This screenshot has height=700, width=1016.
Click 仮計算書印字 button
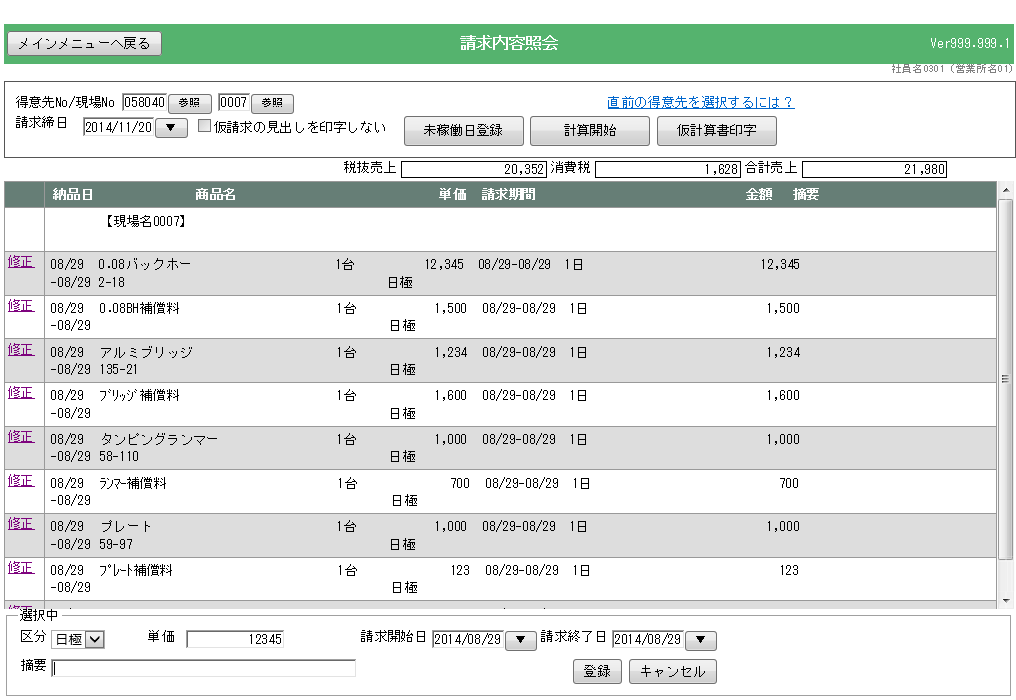(x=716, y=131)
